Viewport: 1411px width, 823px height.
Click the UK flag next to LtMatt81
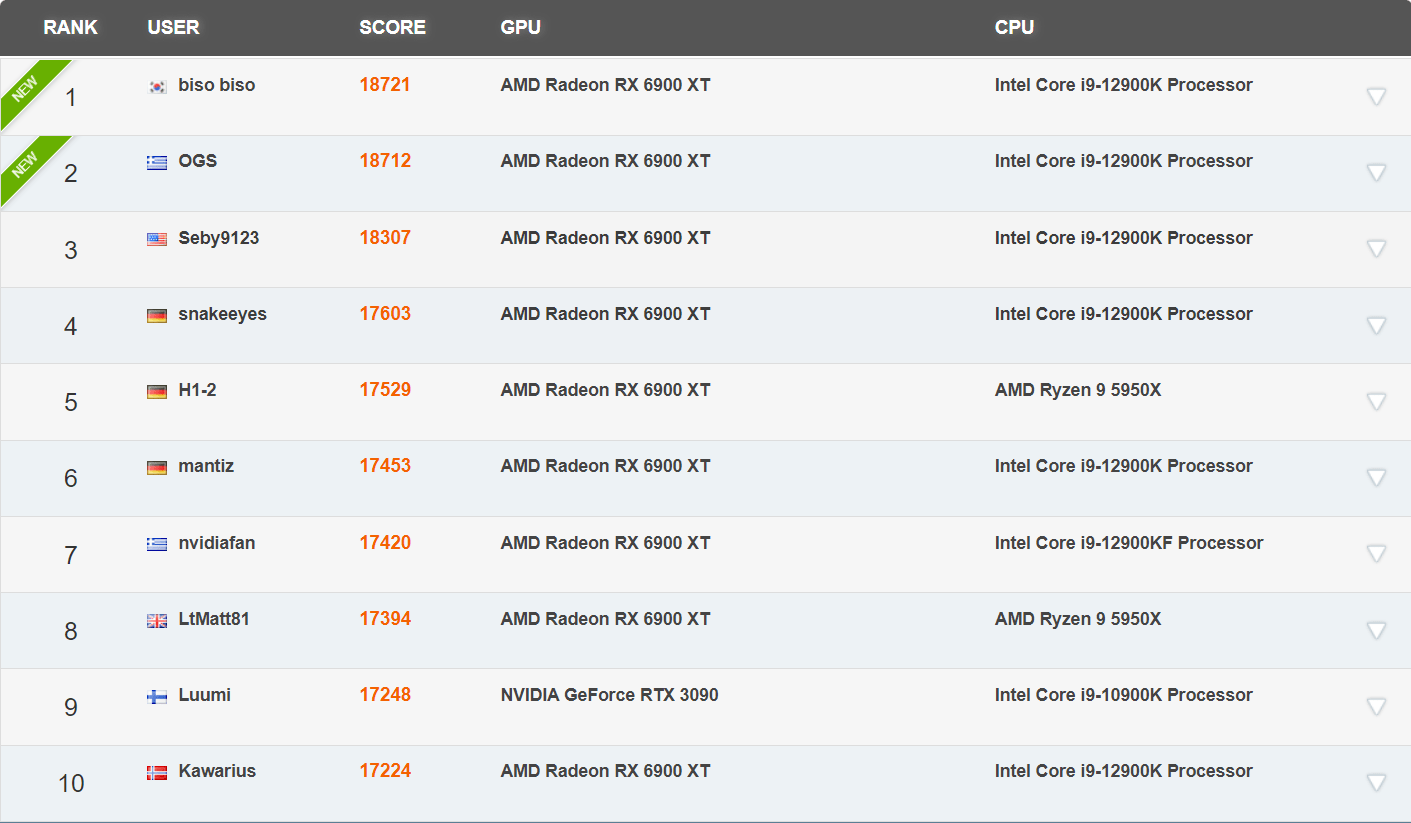pos(157,619)
